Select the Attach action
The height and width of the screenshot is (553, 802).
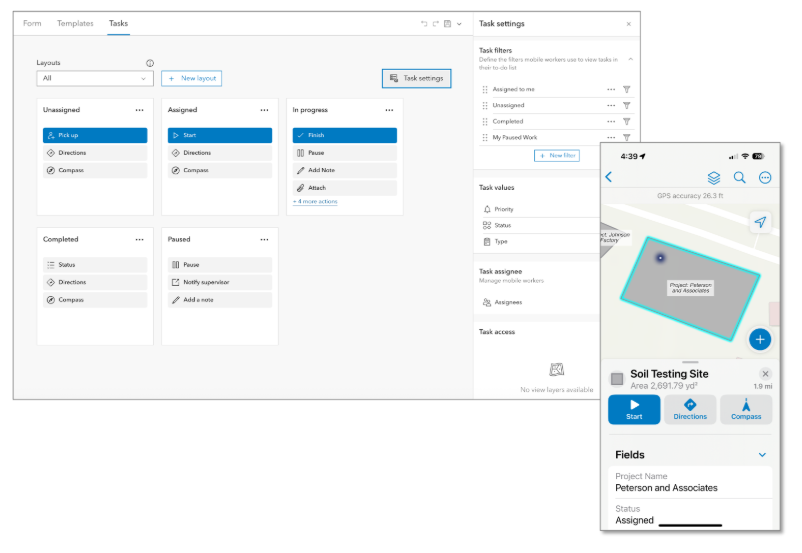(345, 188)
